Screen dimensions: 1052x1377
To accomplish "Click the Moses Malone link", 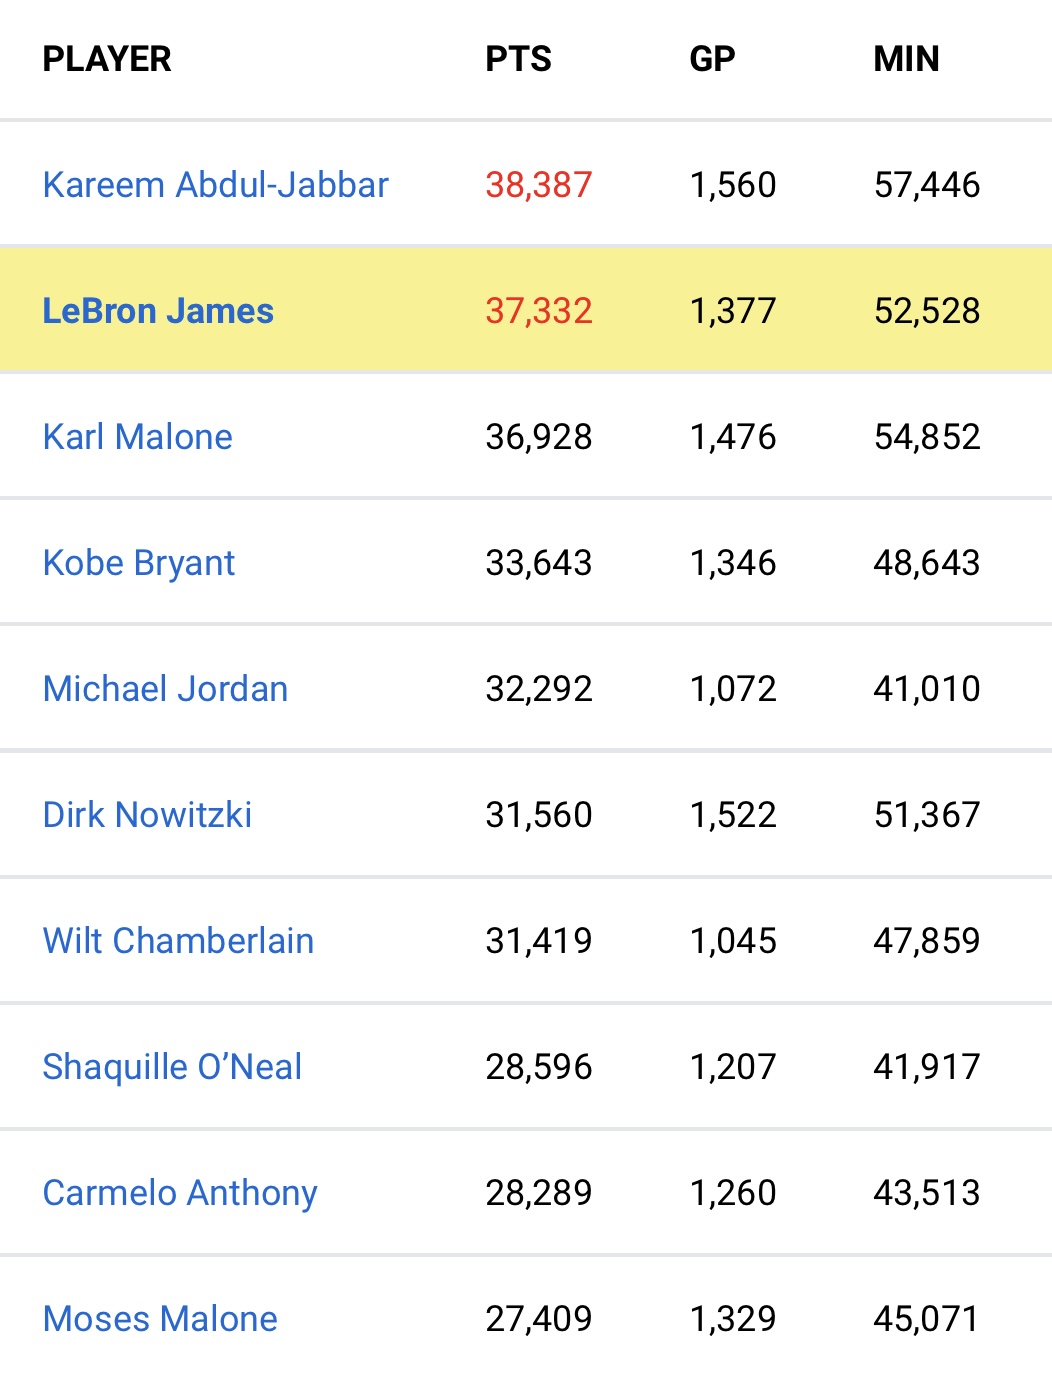I will click(160, 1319).
